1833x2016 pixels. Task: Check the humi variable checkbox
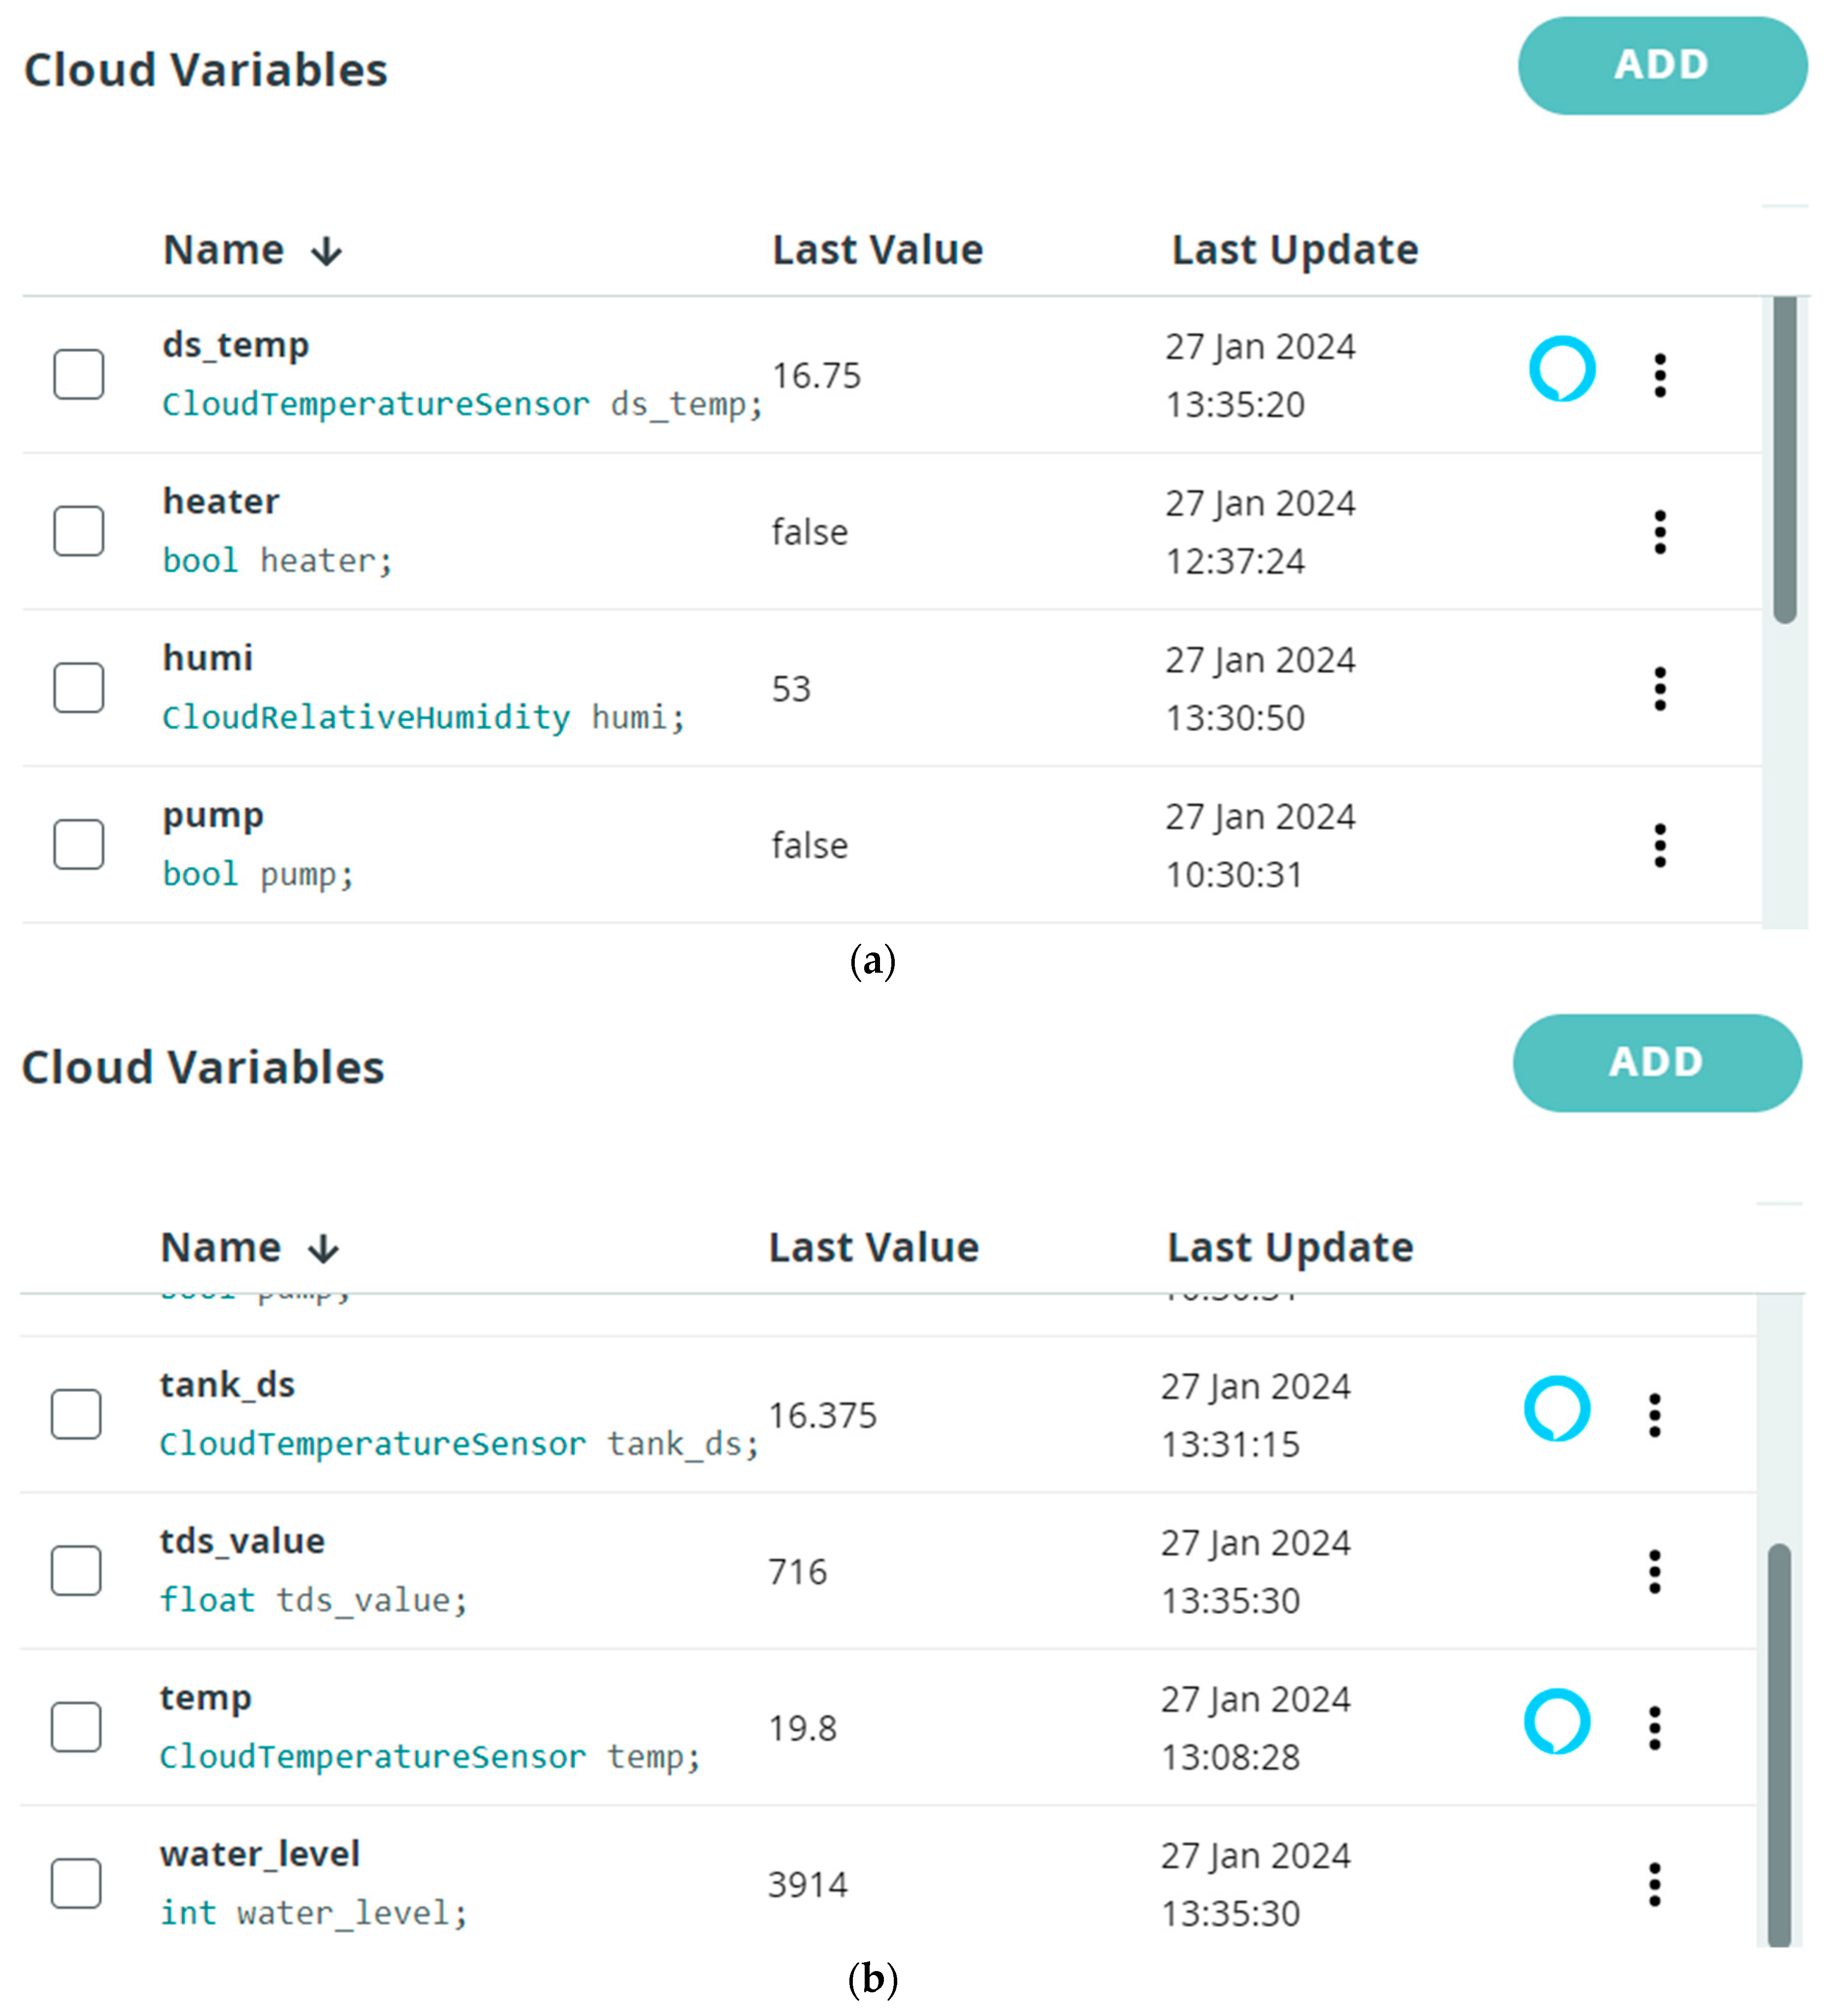point(79,688)
